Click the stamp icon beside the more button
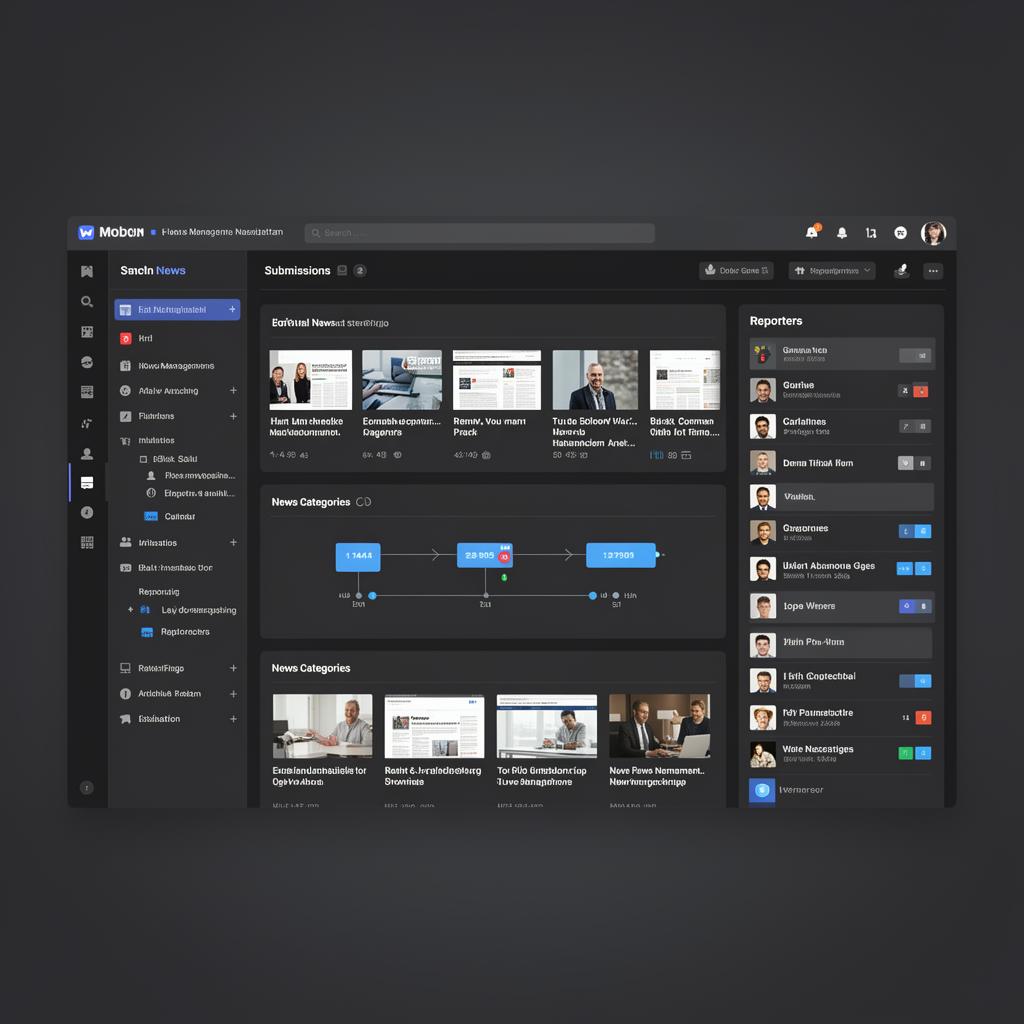 pyautogui.click(x=902, y=270)
